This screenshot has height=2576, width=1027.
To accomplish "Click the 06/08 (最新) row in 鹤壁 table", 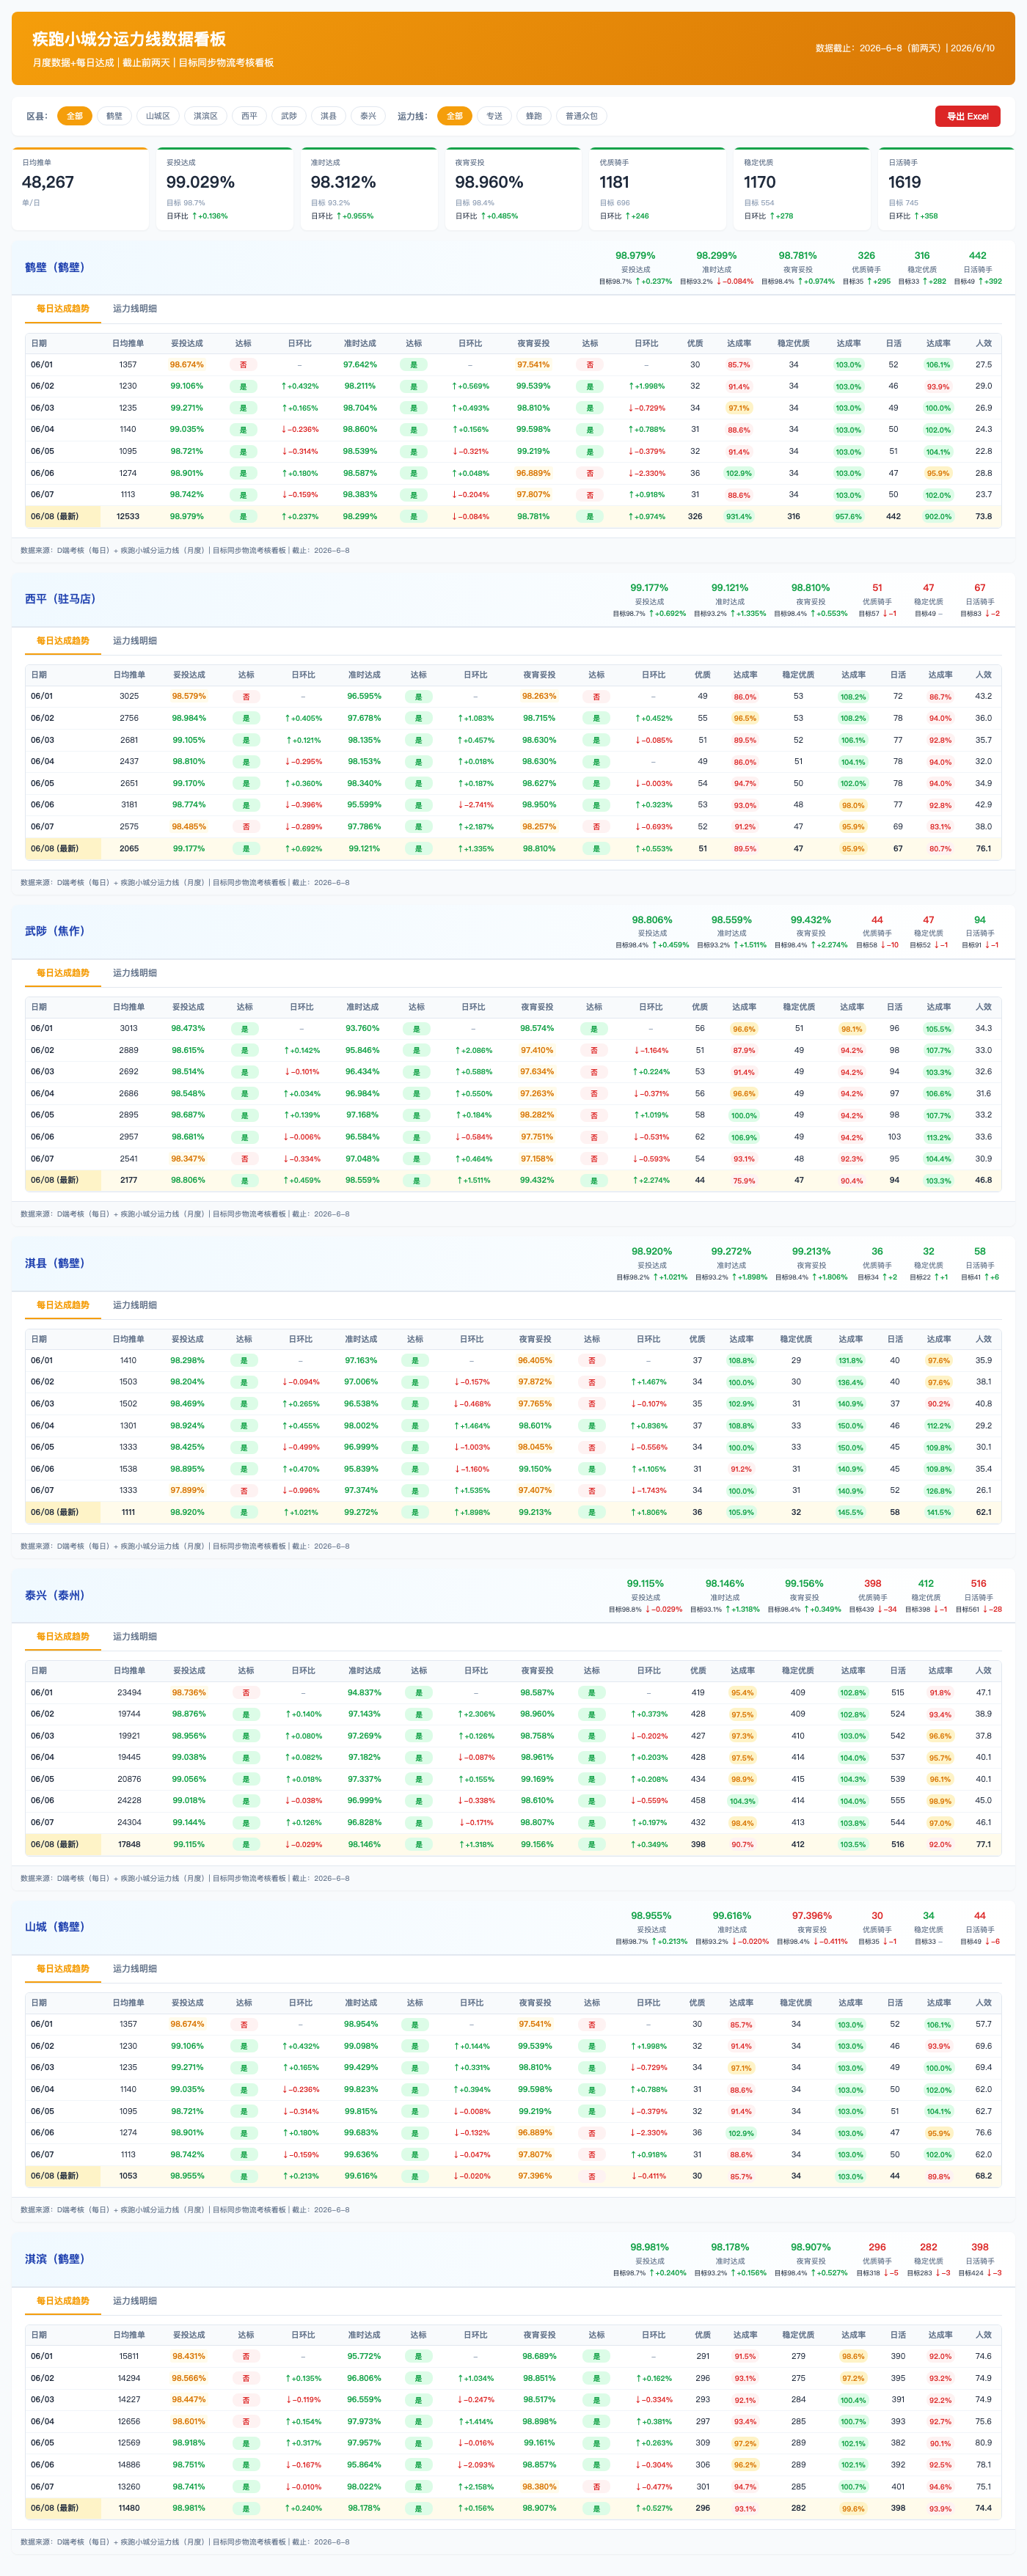I will point(513,517).
